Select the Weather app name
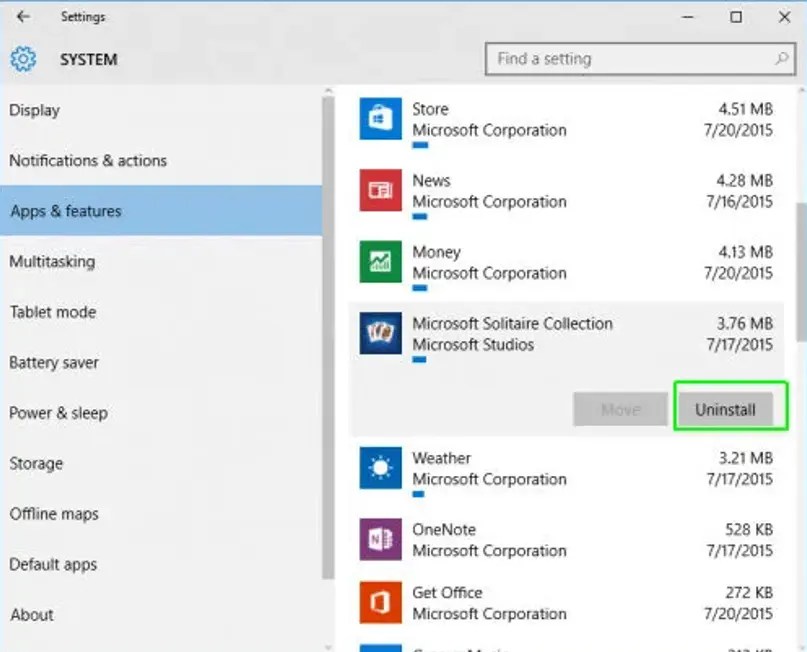 [442, 458]
